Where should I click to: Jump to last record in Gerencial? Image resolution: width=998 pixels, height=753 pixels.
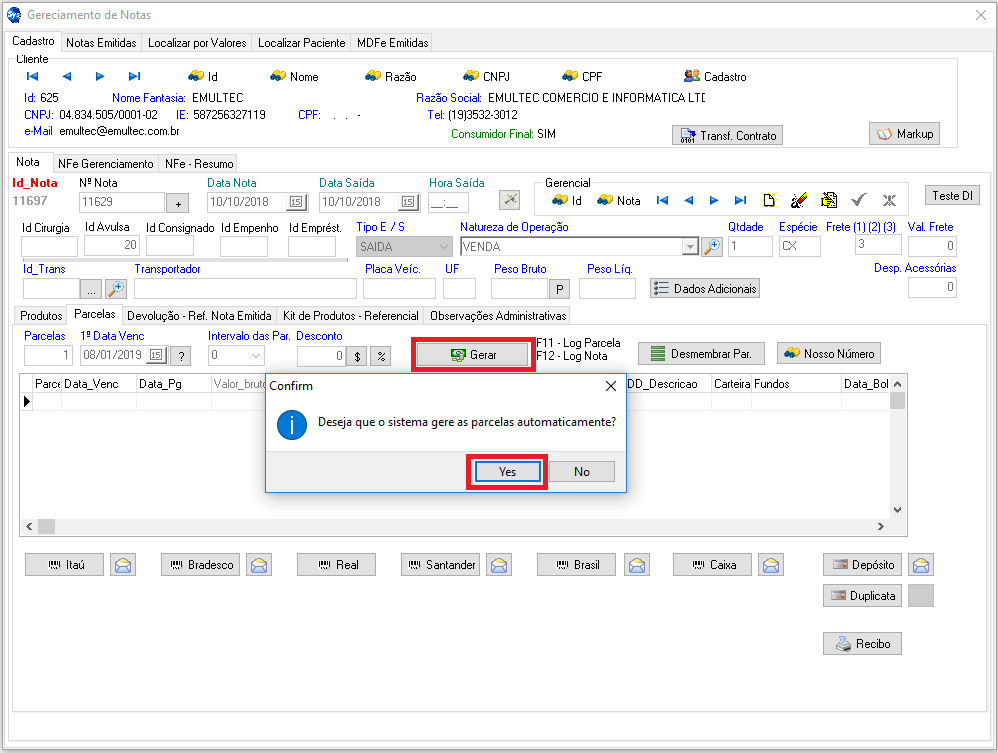740,200
